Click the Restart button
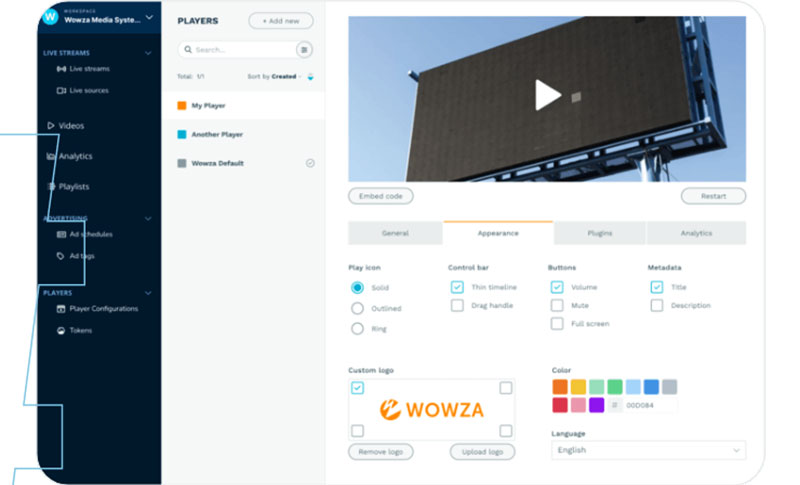This screenshot has width=800, height=485. [x=713, y=196]
